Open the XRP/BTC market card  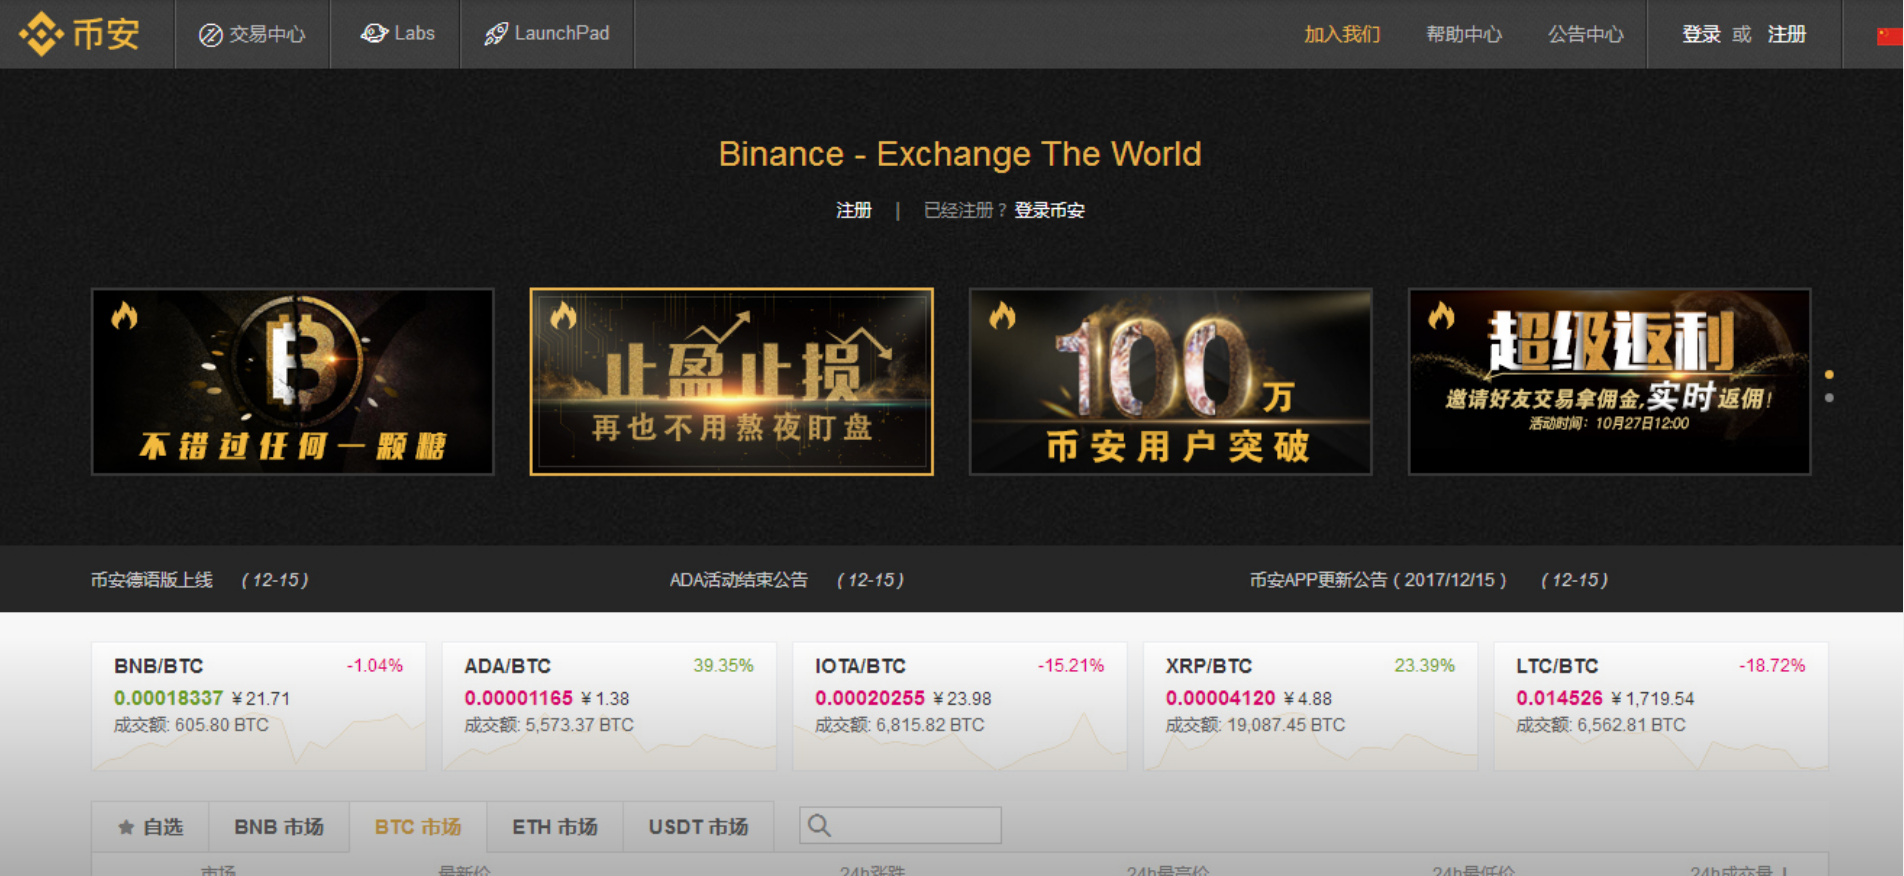coord(1310,706)
